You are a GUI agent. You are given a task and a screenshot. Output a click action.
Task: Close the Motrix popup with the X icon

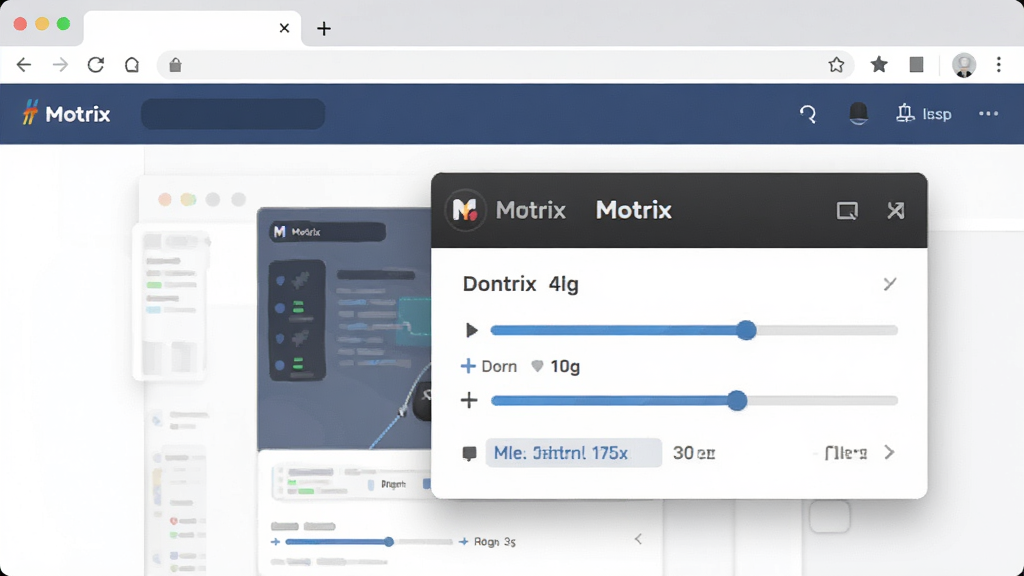coord(896,210)
